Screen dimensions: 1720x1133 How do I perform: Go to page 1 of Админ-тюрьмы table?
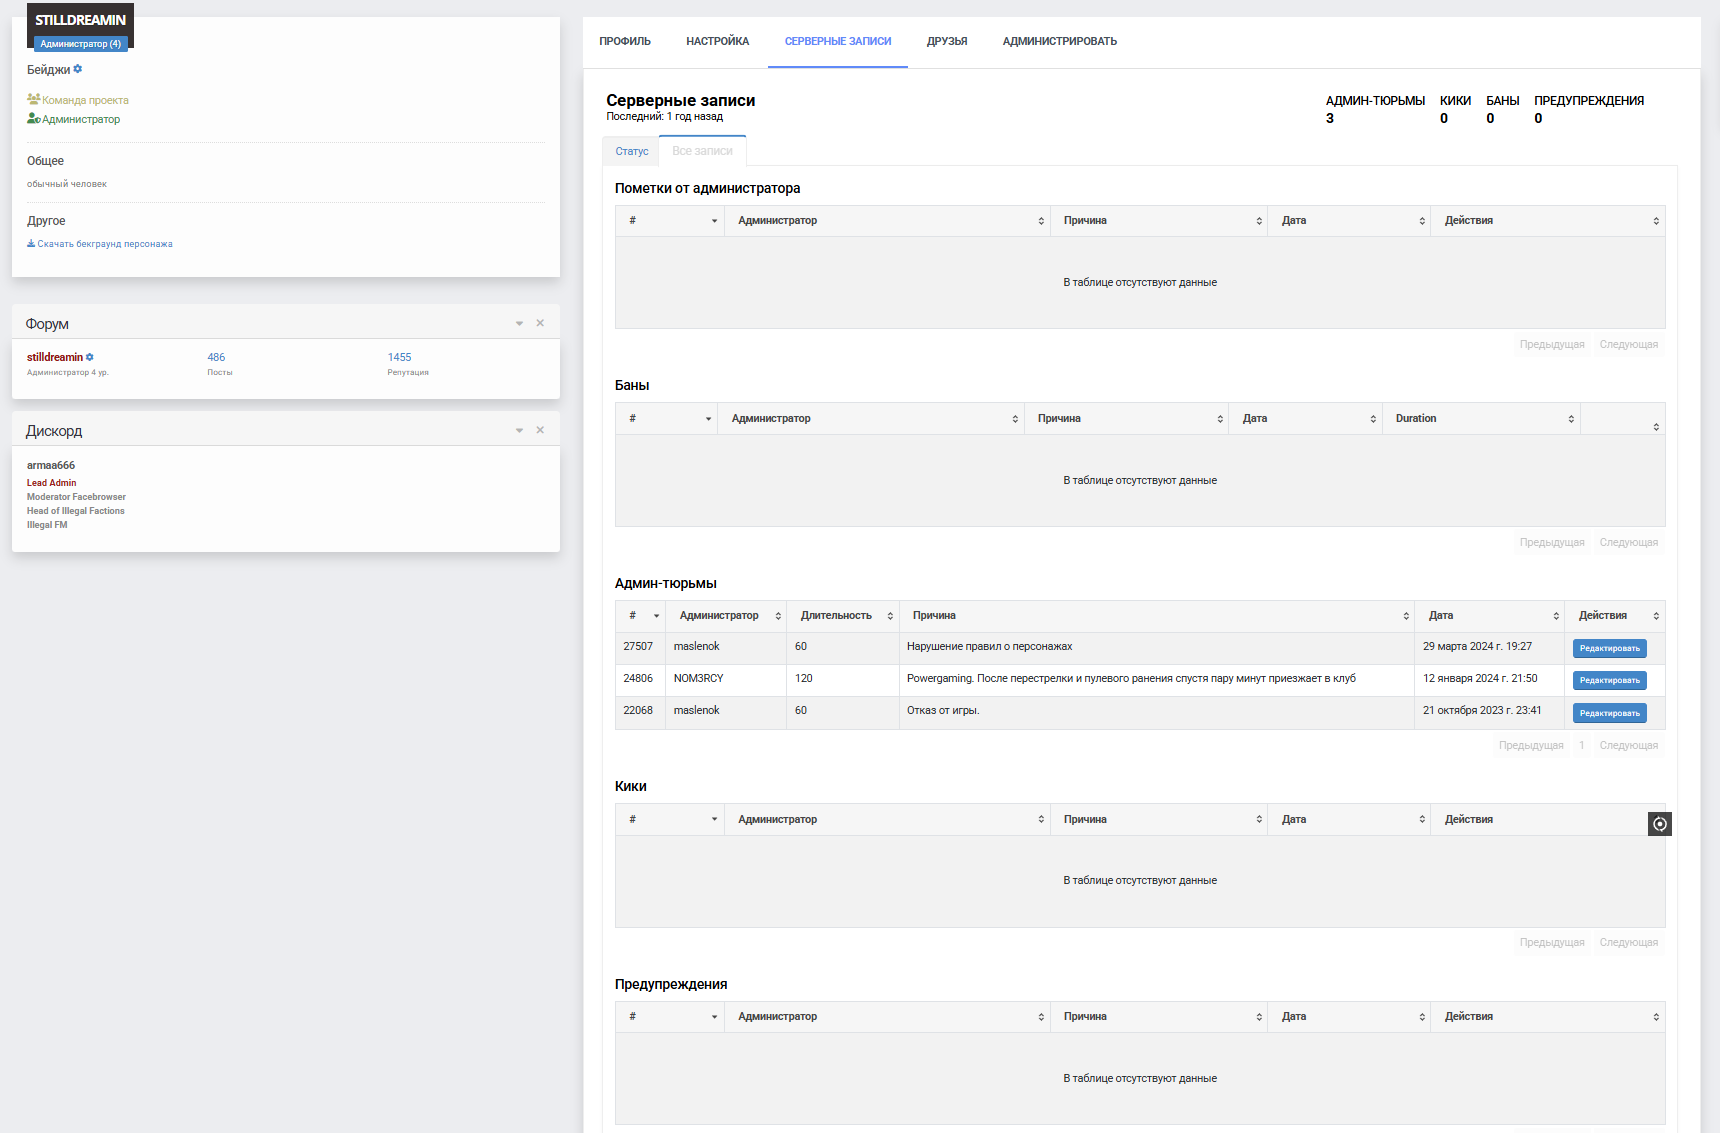click(1581, 745)
